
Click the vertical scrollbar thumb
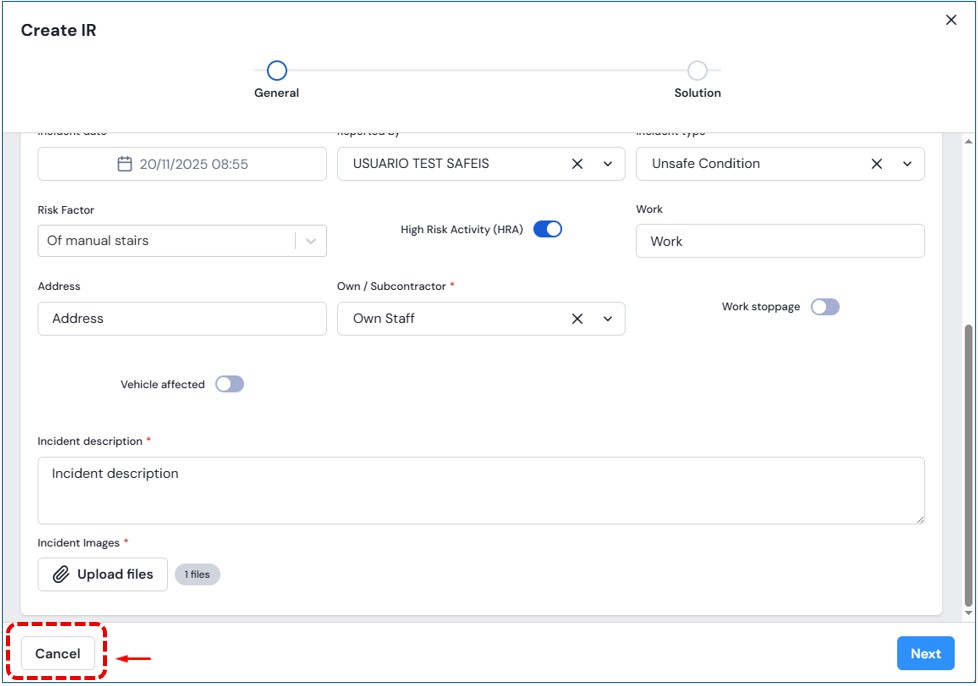click(x=967, y=460)
